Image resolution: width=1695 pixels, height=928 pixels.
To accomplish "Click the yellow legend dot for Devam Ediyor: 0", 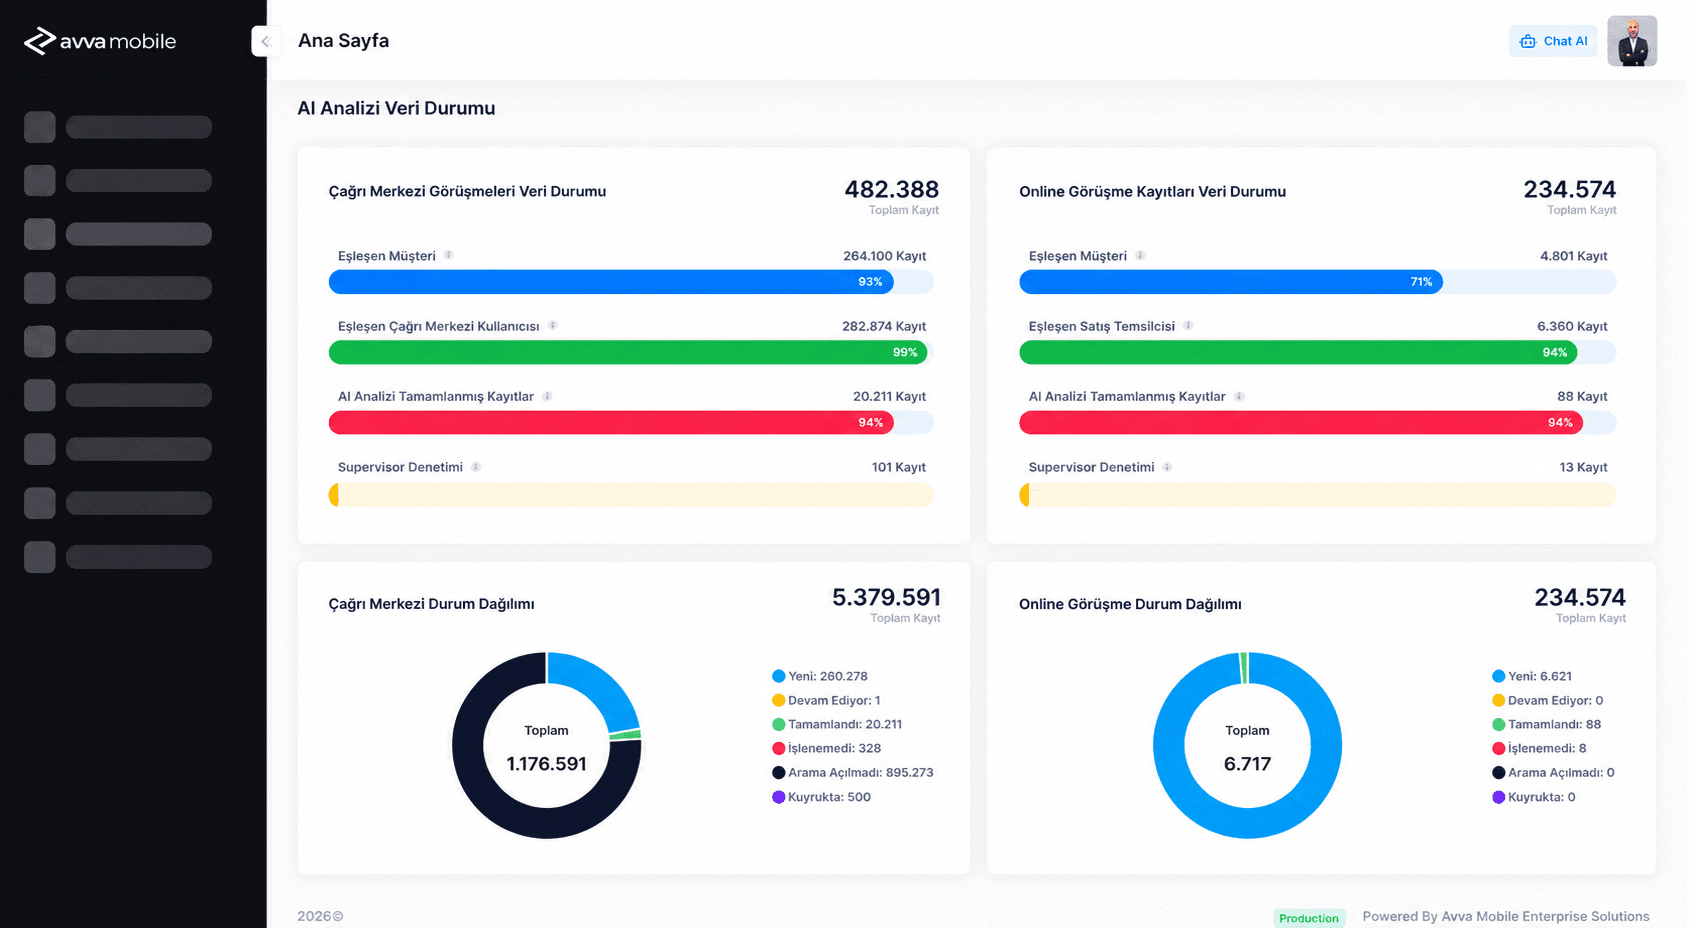I will (1499, 700).
